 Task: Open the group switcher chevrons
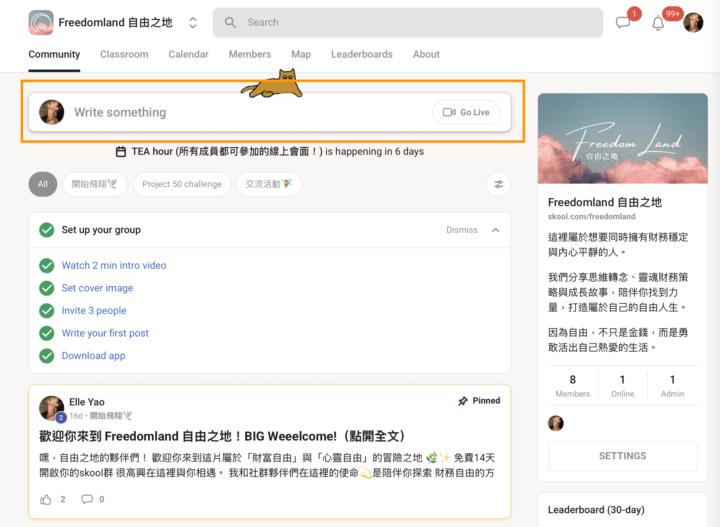tap(193, 22)
